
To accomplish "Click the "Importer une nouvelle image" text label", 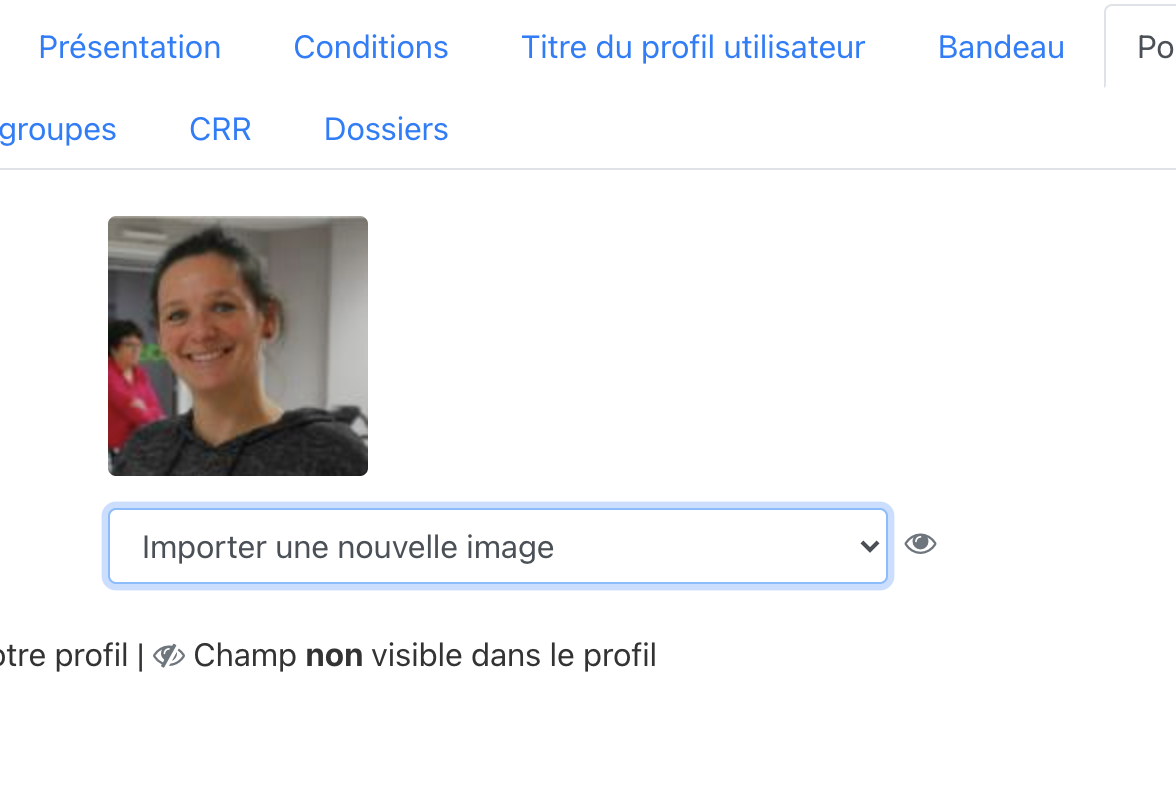I will click(348, 548).
